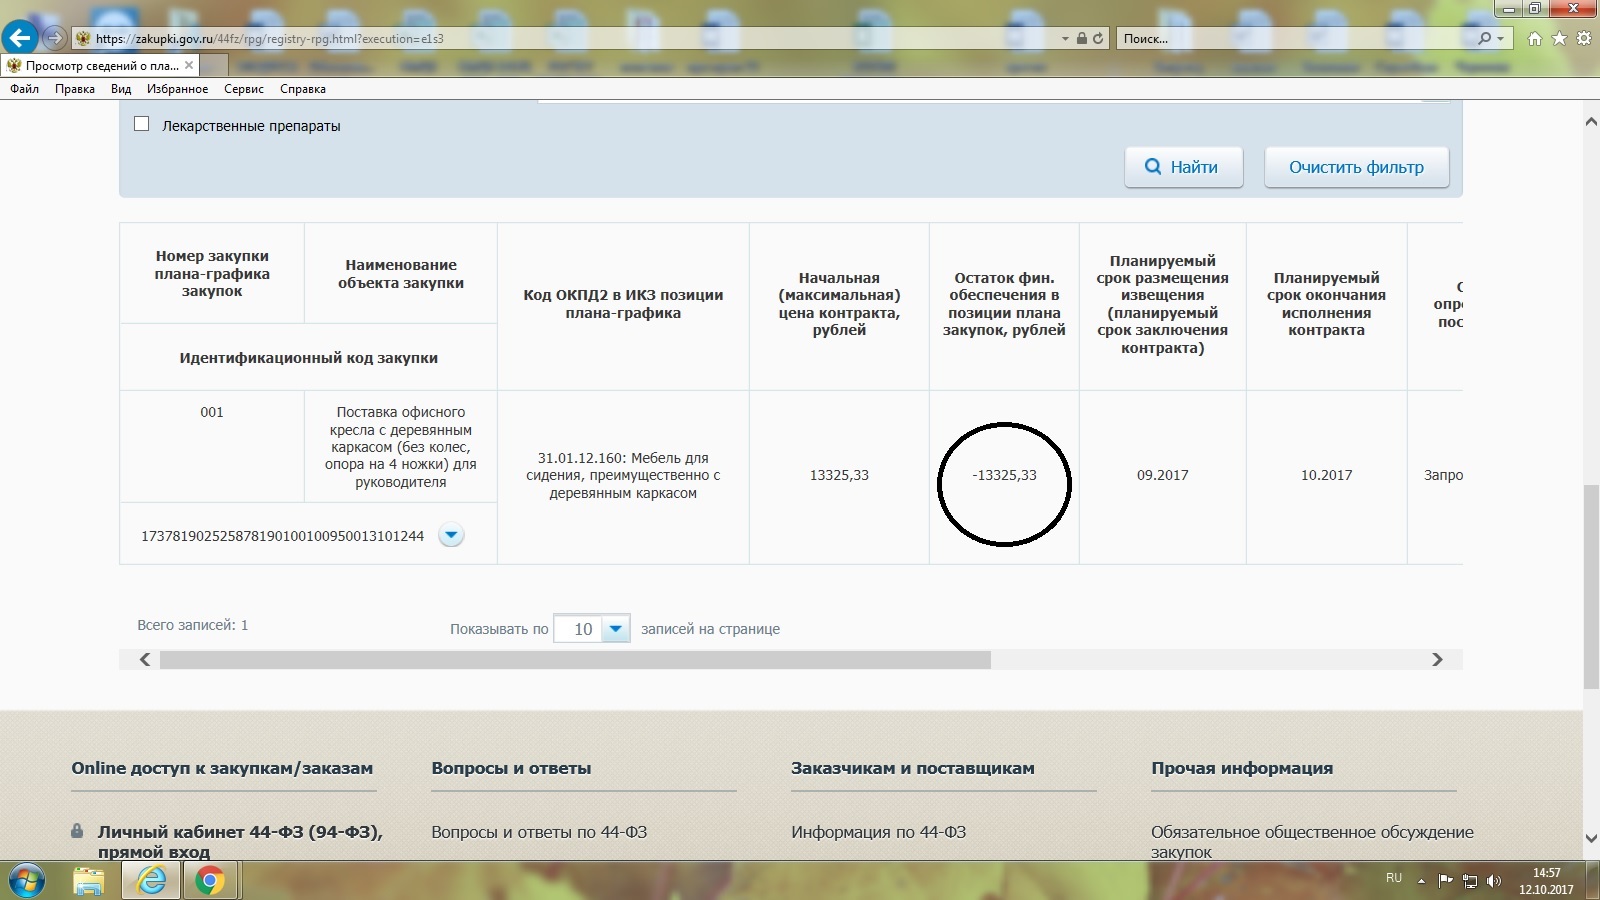
Task: Open the Избранное menu
Action: (177, 89)
